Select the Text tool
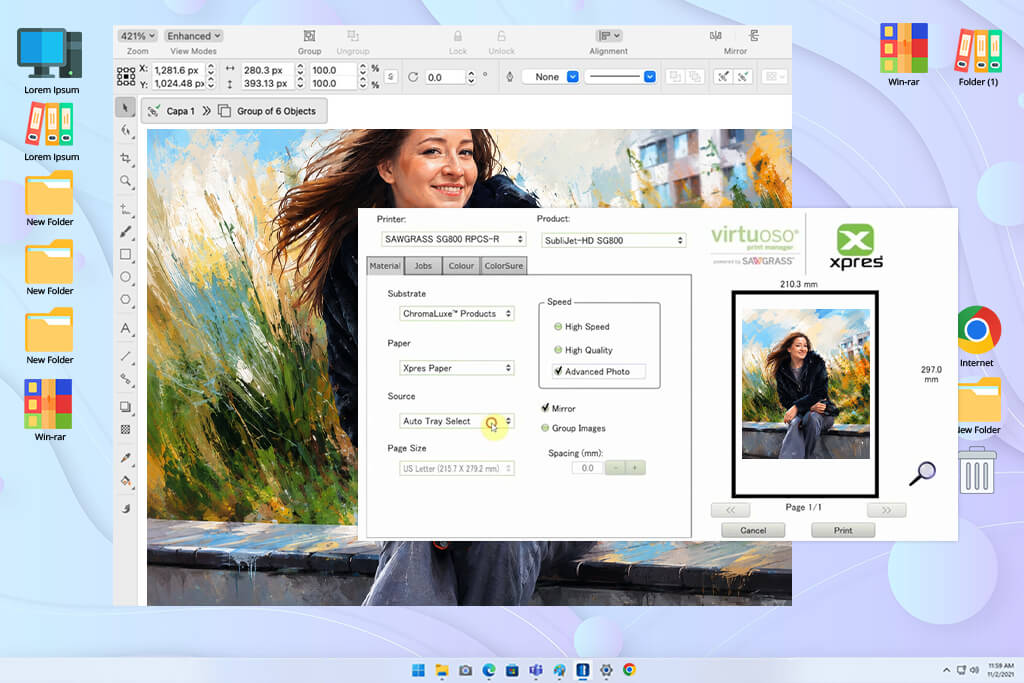1024x683 pixels. coord(125,328)
